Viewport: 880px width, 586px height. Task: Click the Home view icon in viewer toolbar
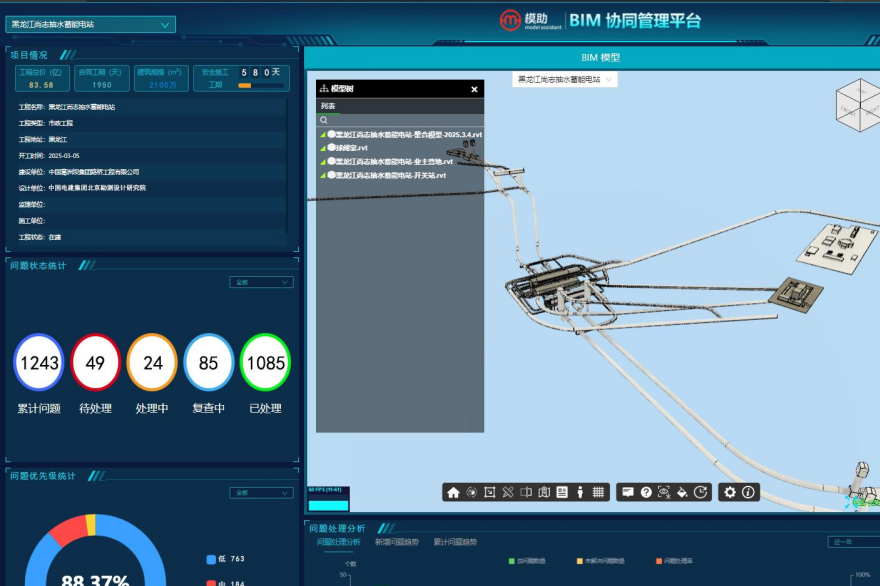coord(453,492)
